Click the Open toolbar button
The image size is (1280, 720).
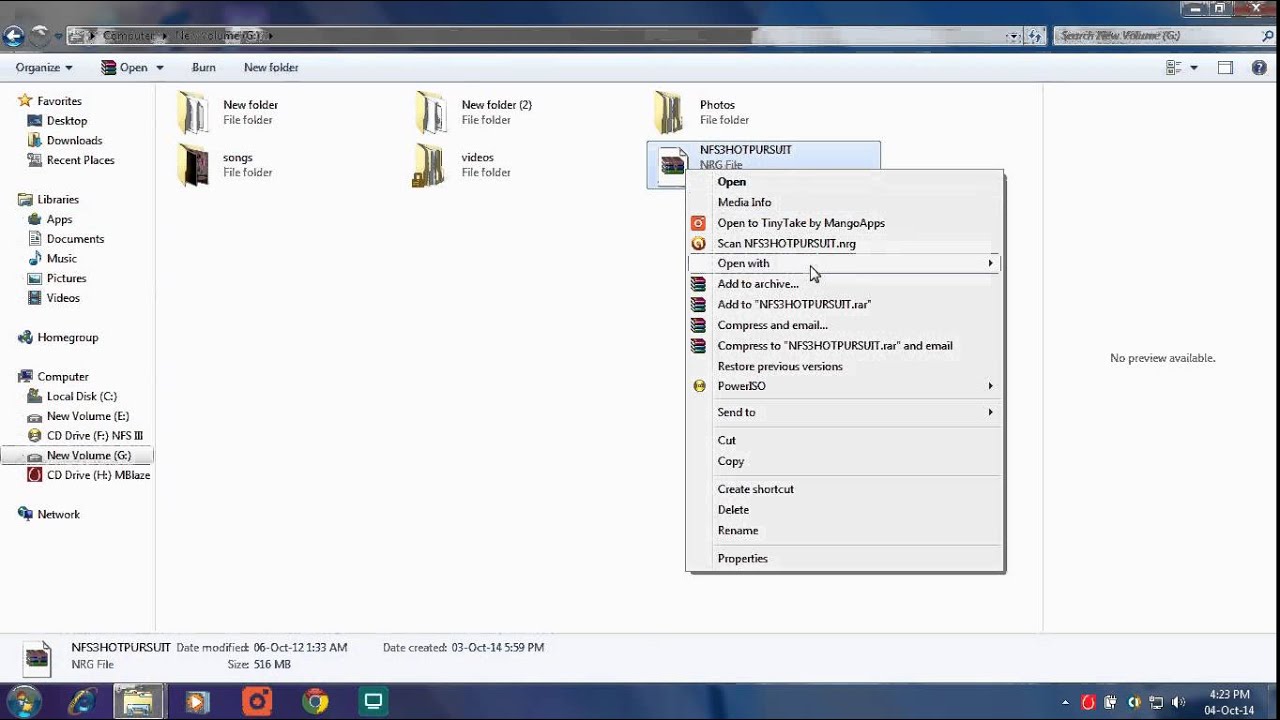tap(124, 67)
